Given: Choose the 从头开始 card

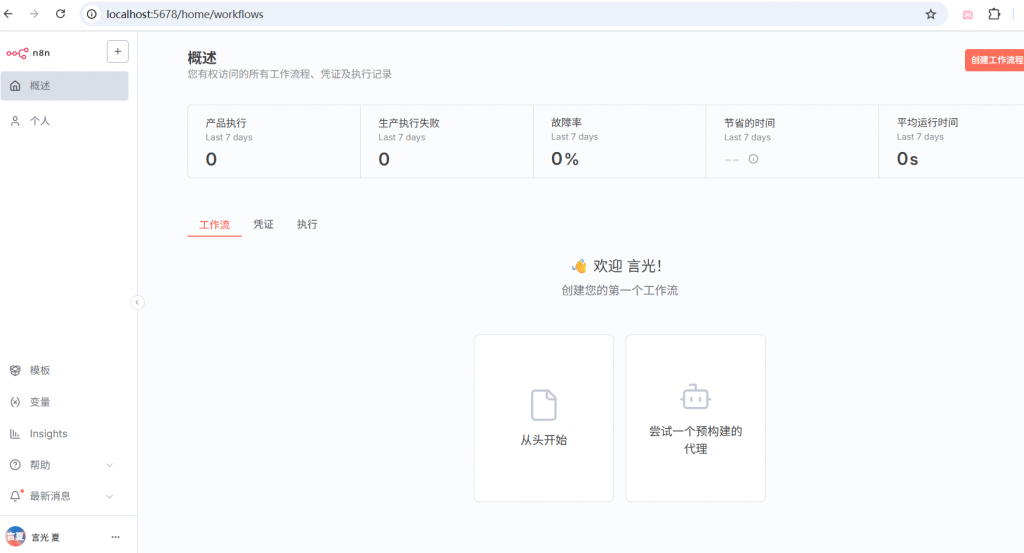Looking at the screenshot, I should pyautogui.click(x=543, y=418).
